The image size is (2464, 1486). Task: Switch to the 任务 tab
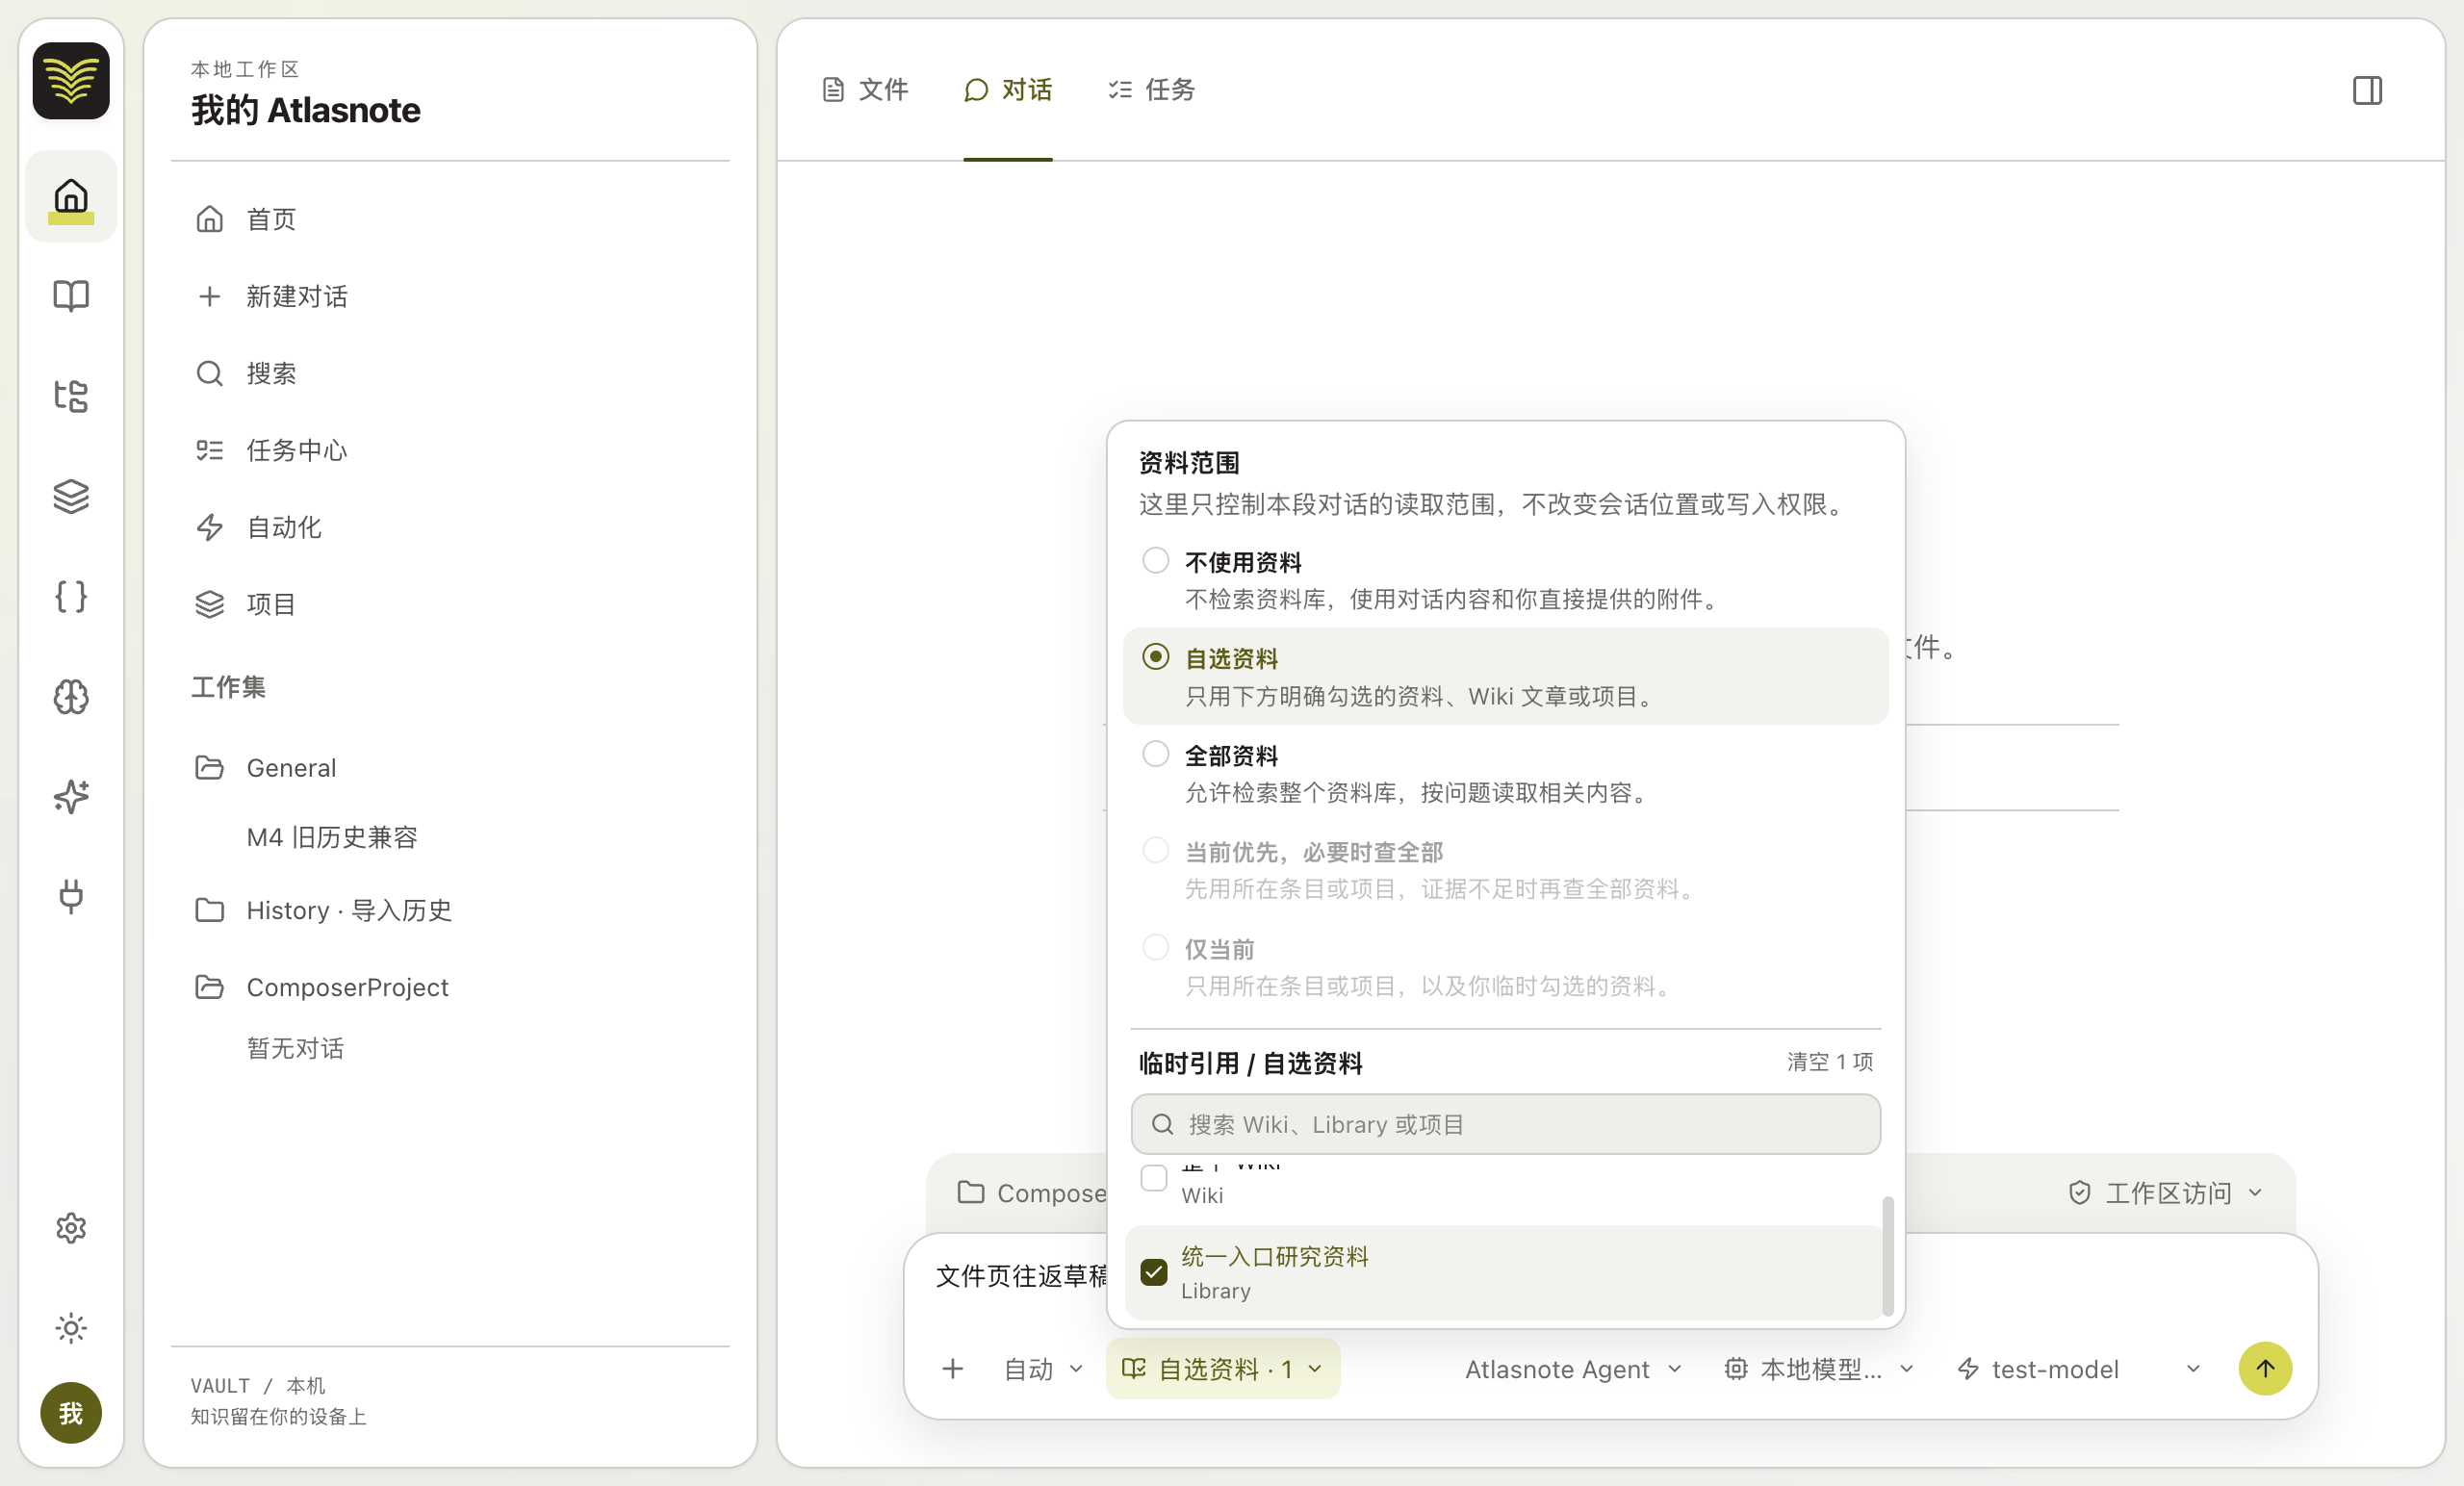coord(1151,90)
